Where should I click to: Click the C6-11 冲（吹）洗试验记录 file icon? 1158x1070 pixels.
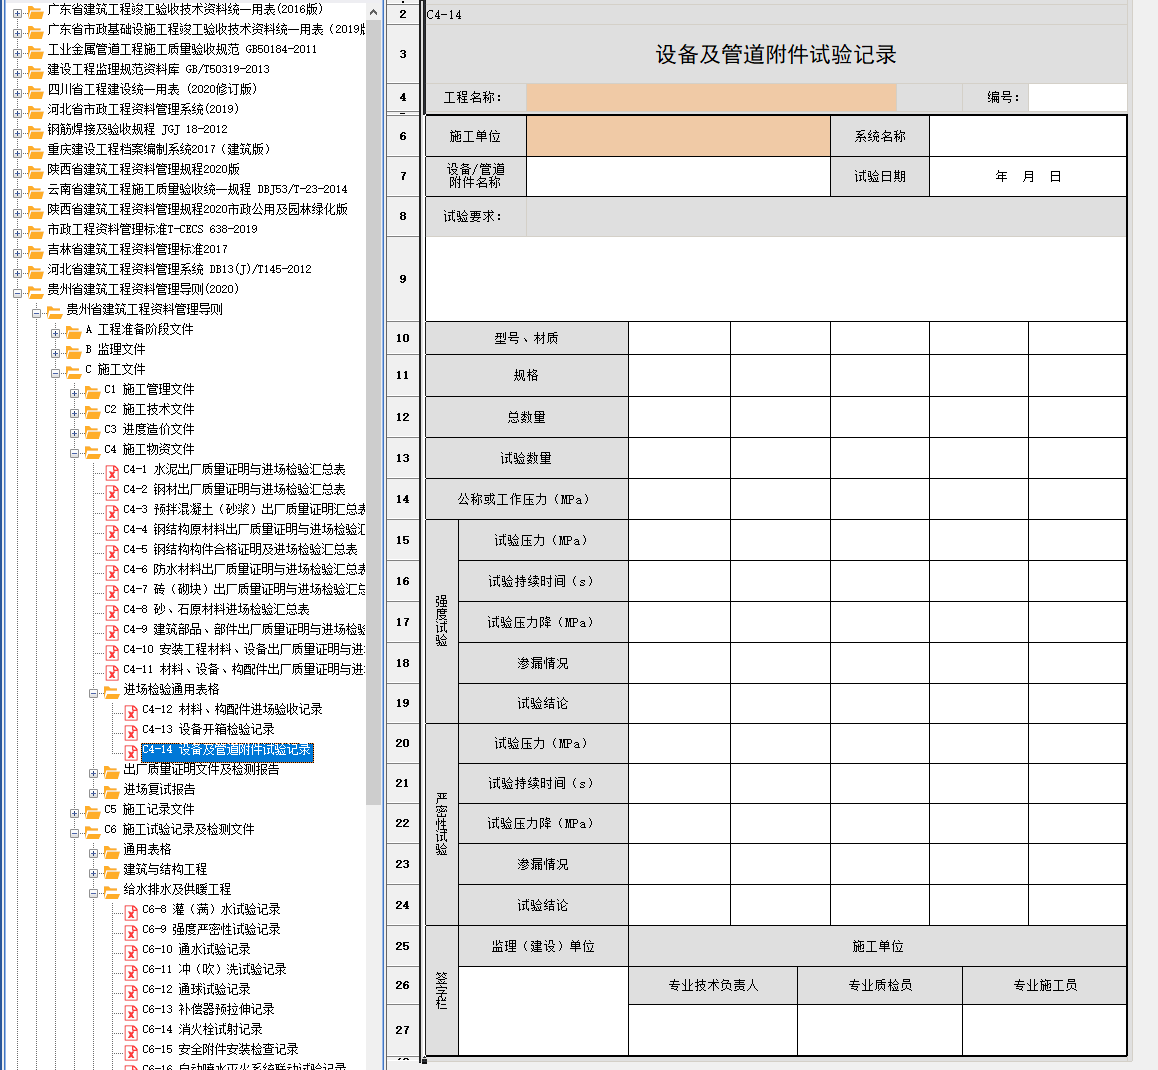(131, 972)
